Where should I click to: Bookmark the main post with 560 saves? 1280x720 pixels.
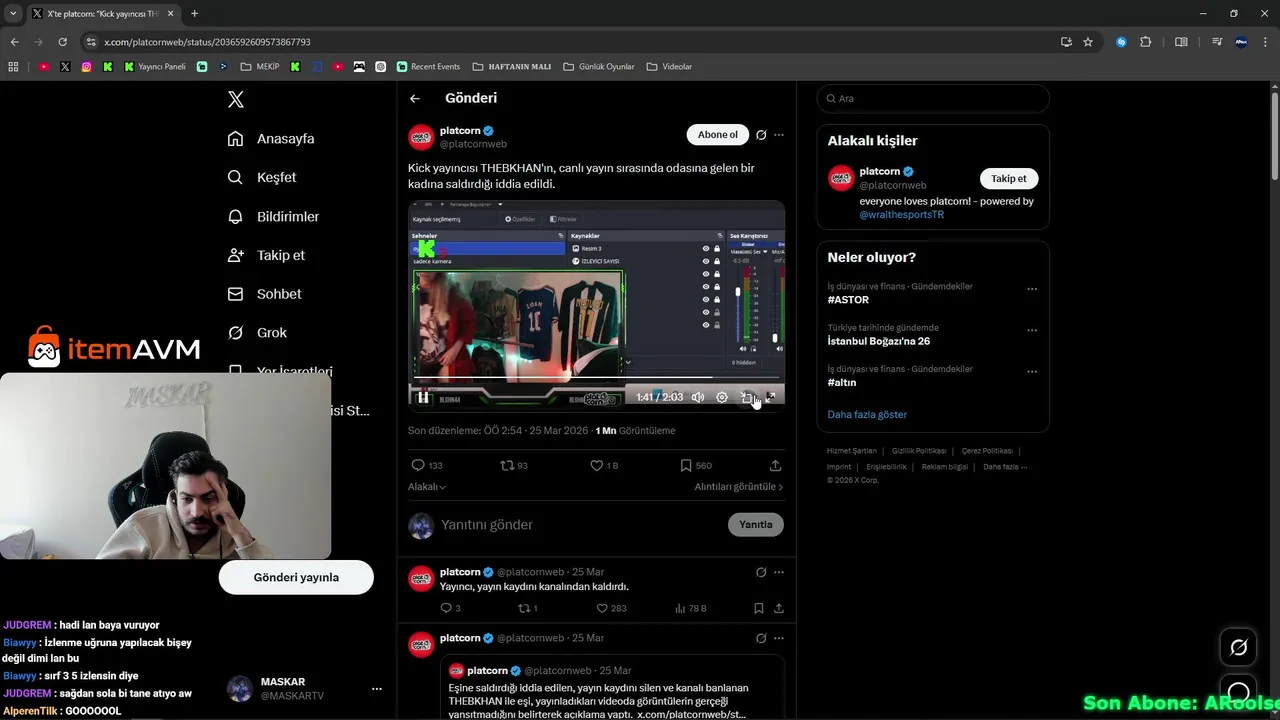pyautogui.click(x=695, y=466)
